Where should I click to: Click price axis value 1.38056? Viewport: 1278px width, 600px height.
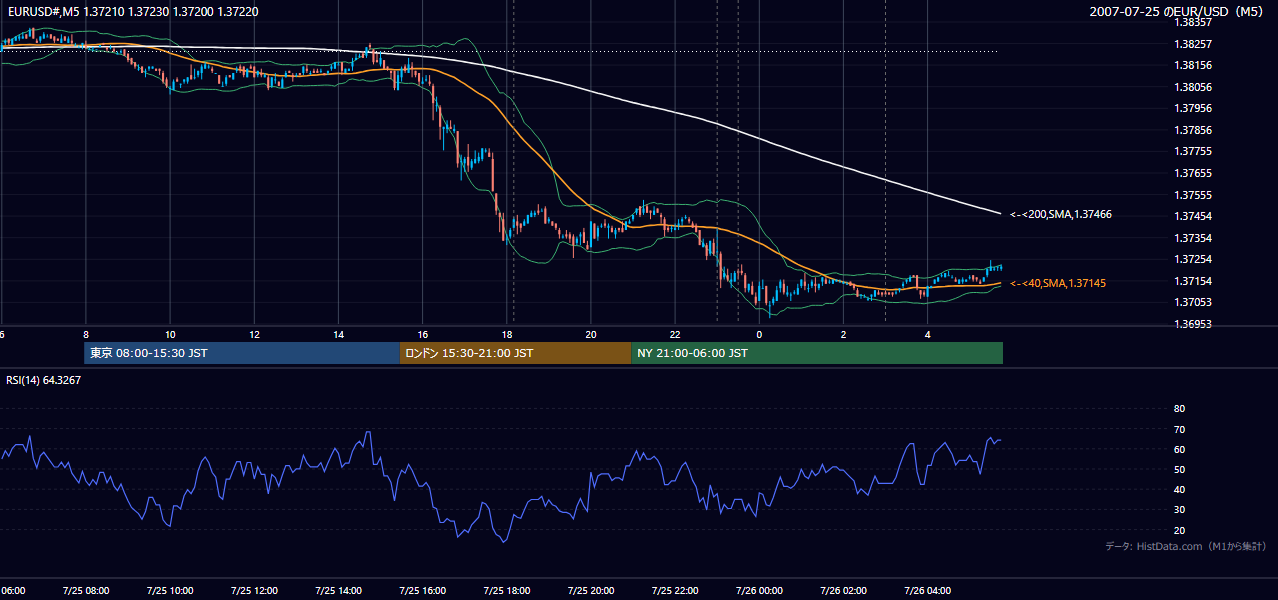[1193, 87]
